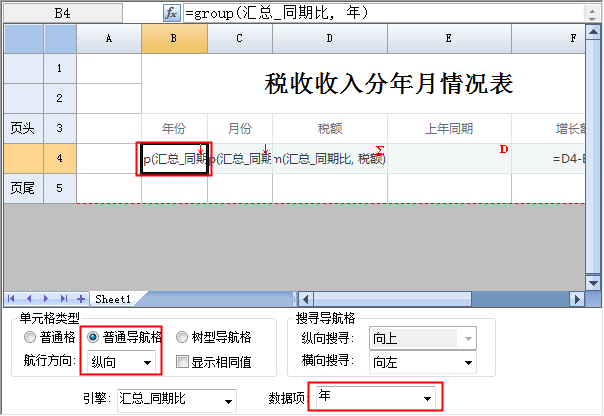
Task: Expand the 引擎 combo box
Action: tap(229, 399)
